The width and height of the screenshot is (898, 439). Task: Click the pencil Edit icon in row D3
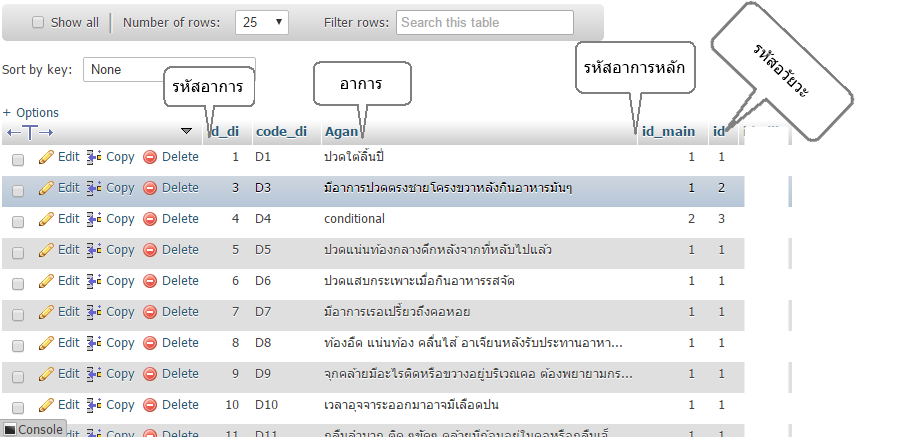46,188
